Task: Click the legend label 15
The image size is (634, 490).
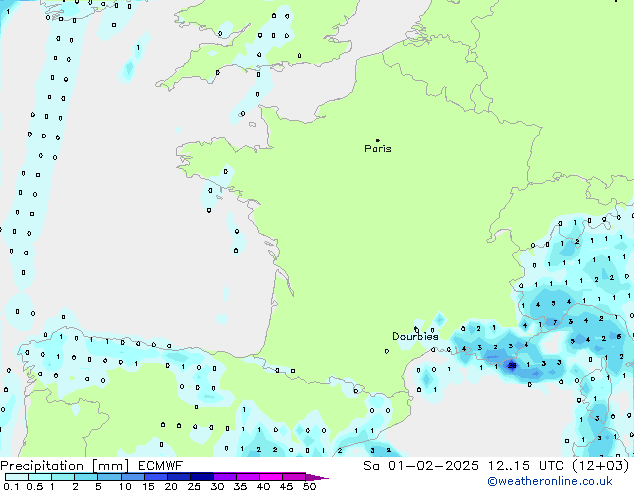Action: (x=148, y=486)
